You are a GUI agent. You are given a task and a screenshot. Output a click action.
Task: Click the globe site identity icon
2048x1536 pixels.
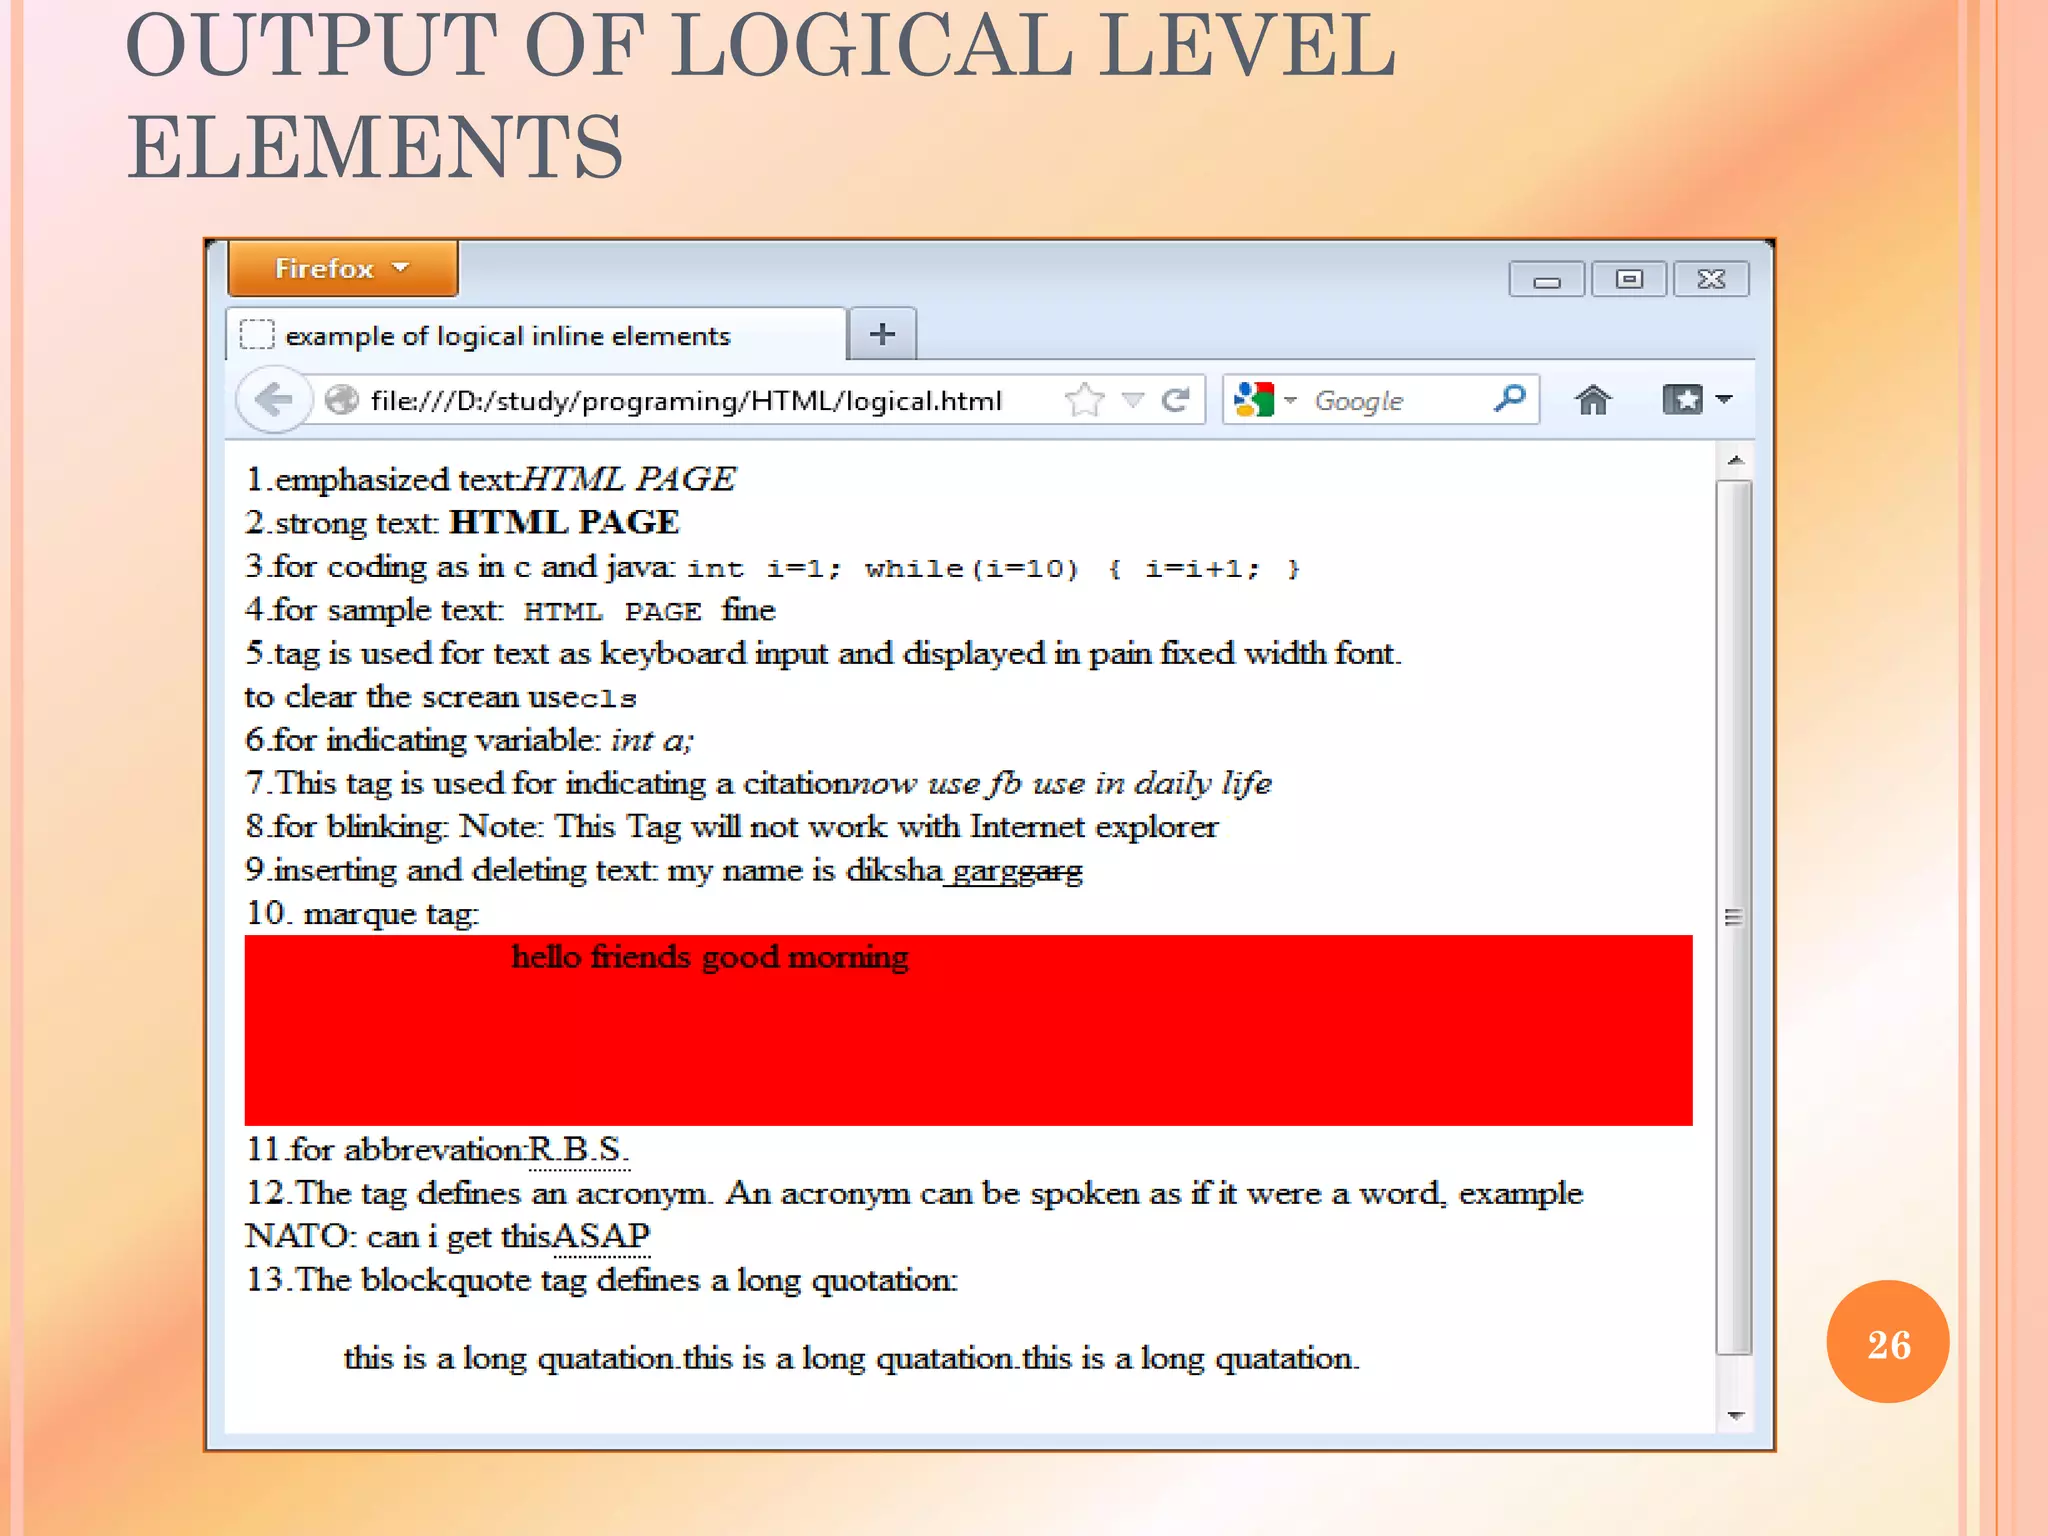(342, 400)
